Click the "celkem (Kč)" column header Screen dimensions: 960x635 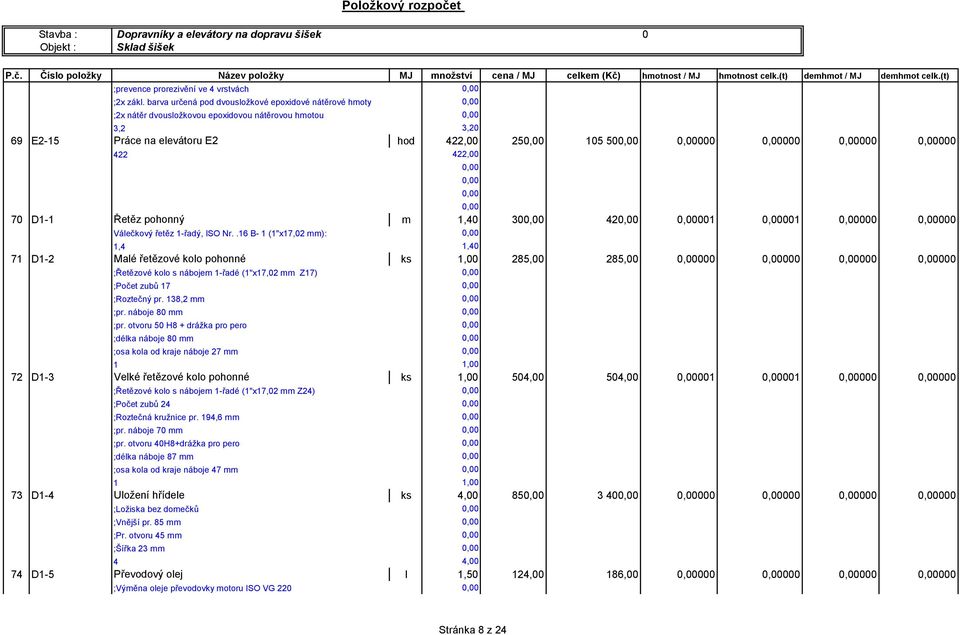593,76
